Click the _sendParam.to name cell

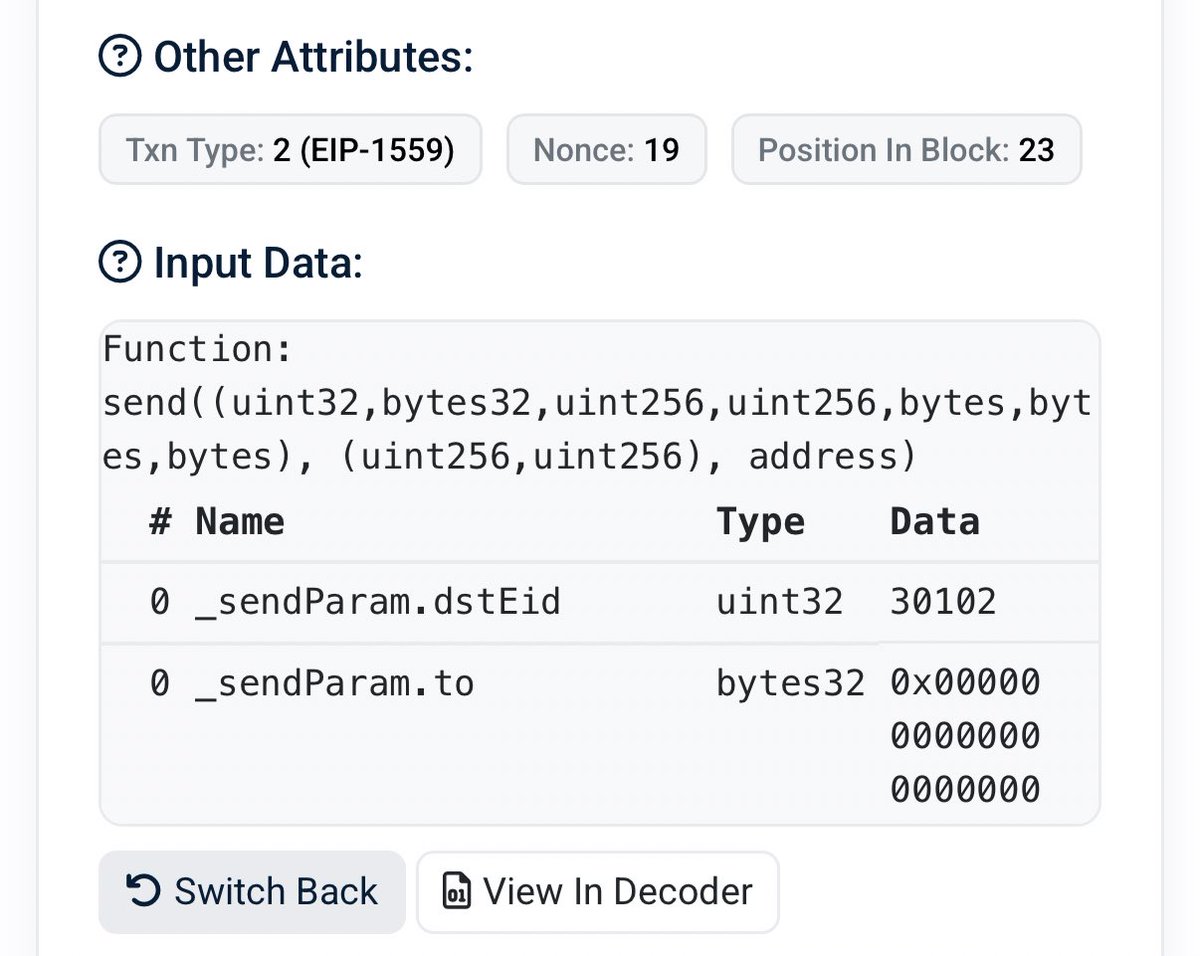point(334,684)
